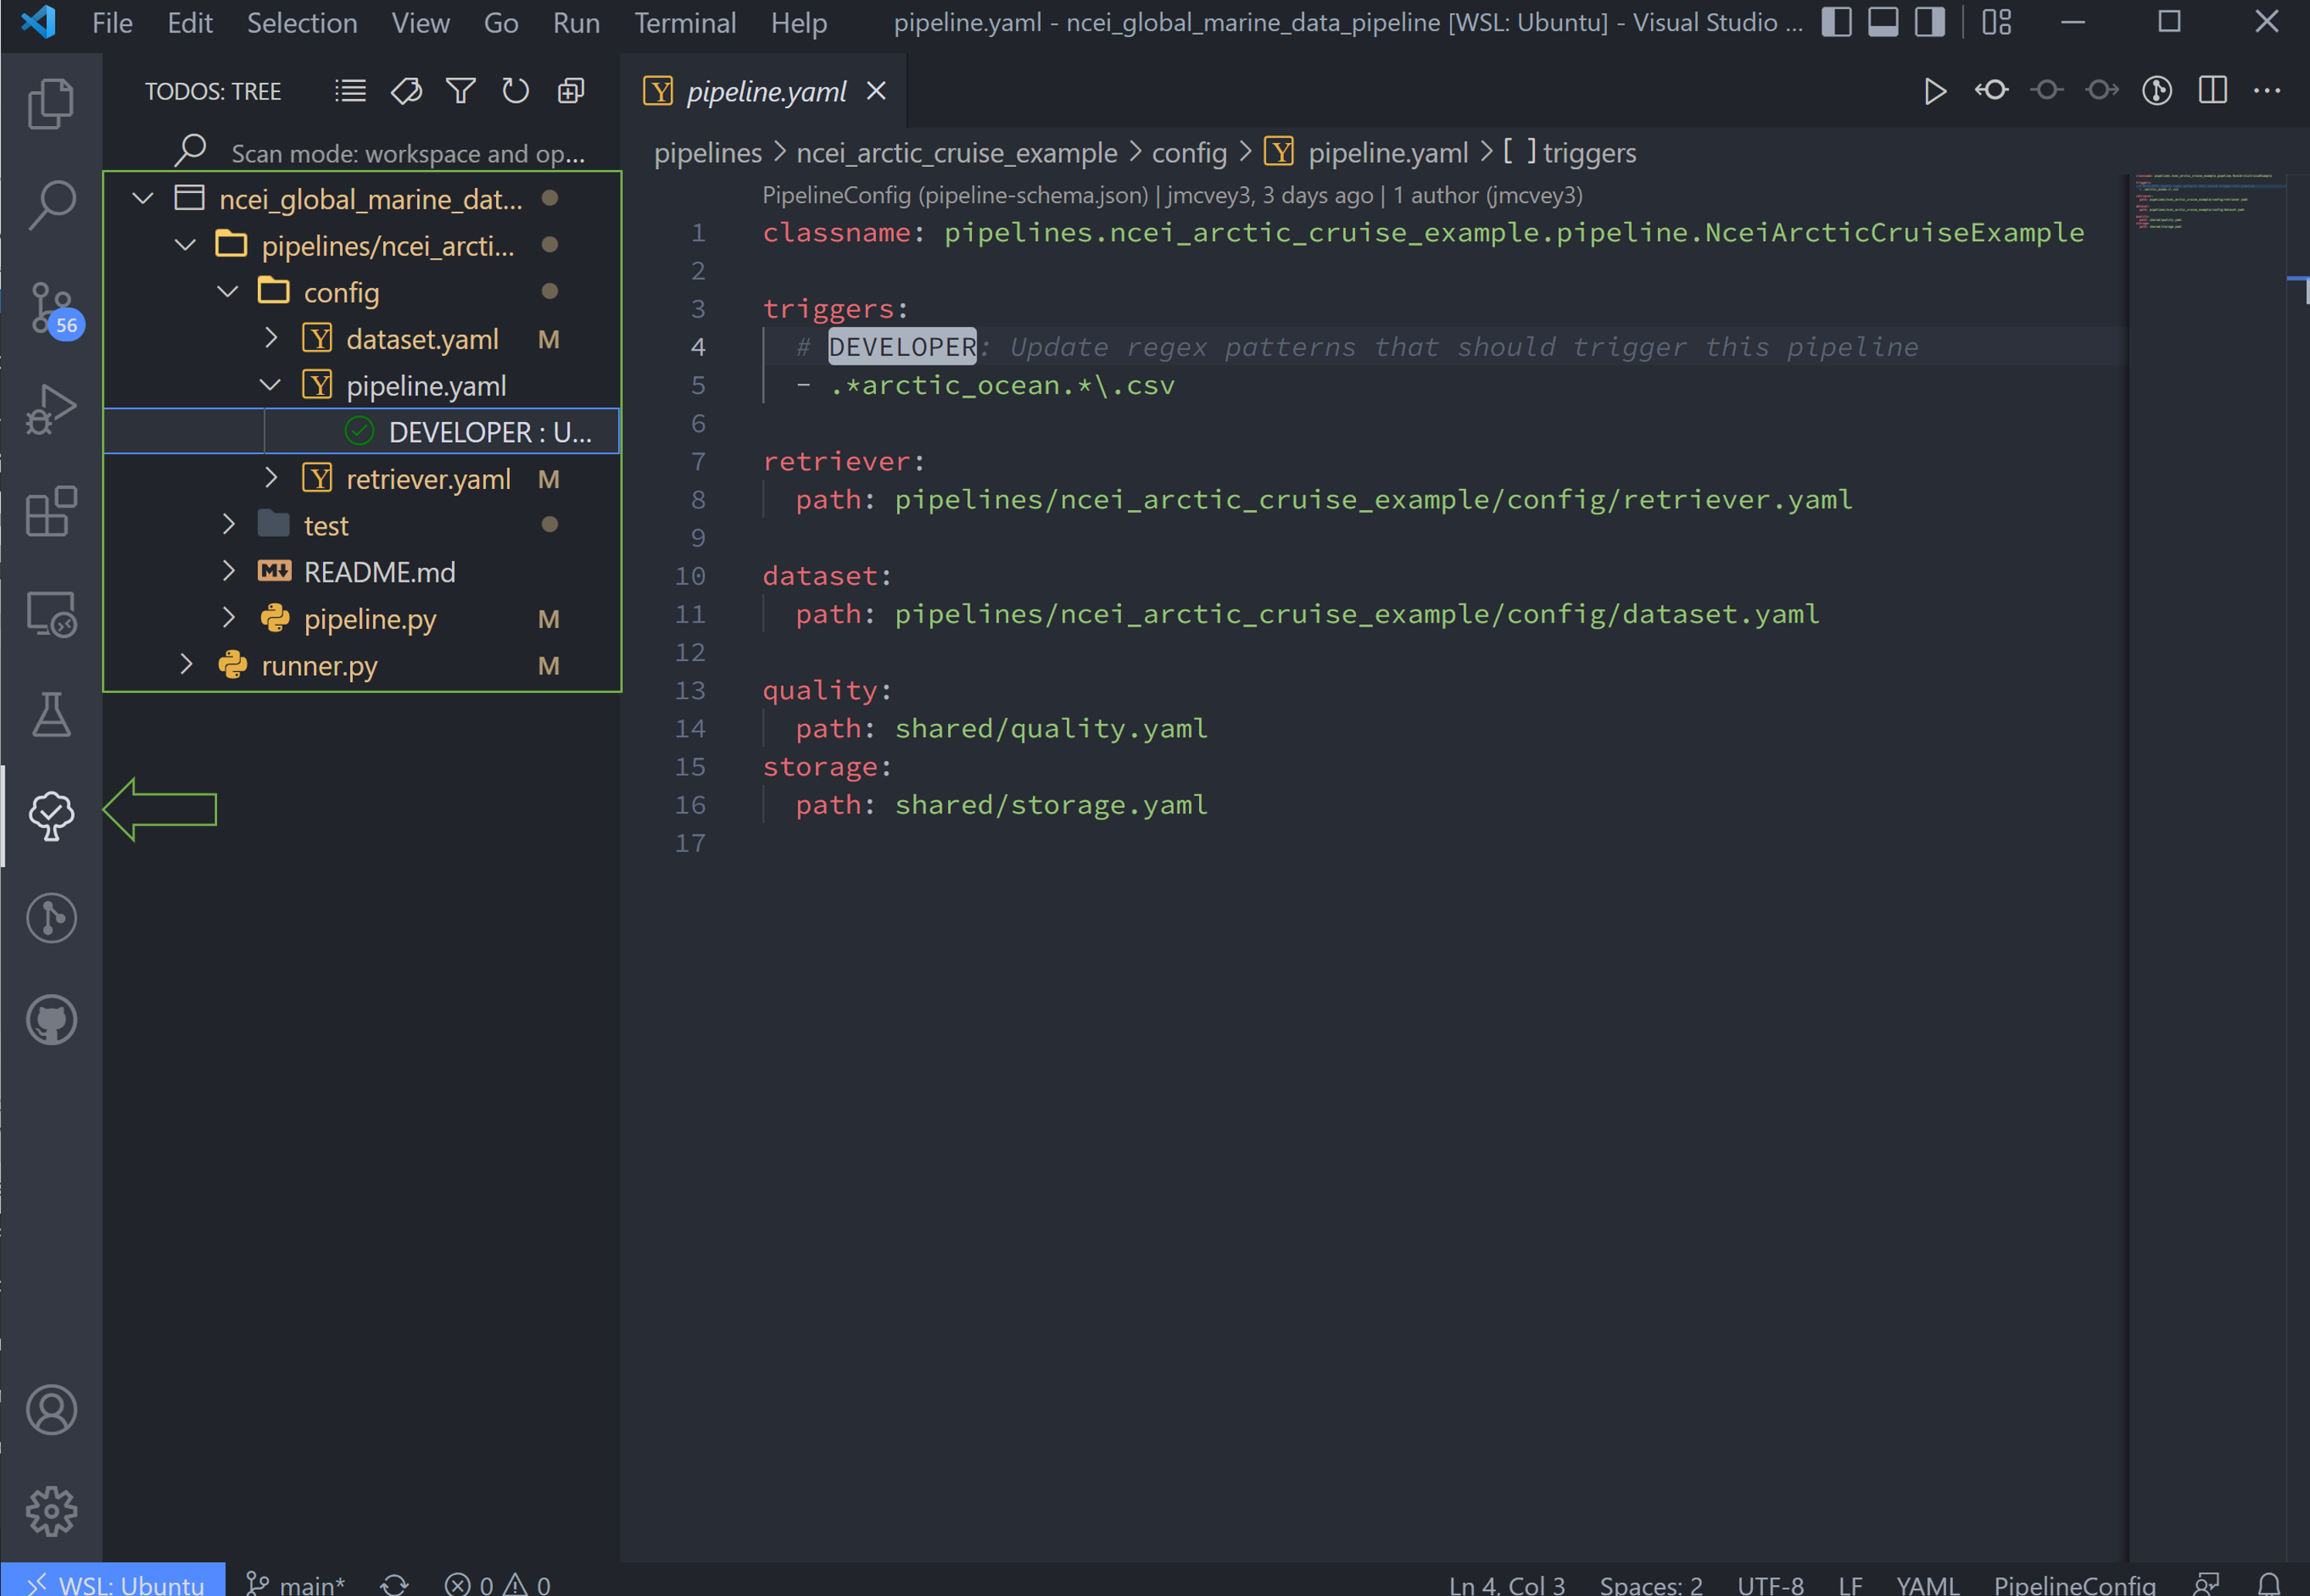
Task: Click the group by tag icon
Action: (406, 91)
